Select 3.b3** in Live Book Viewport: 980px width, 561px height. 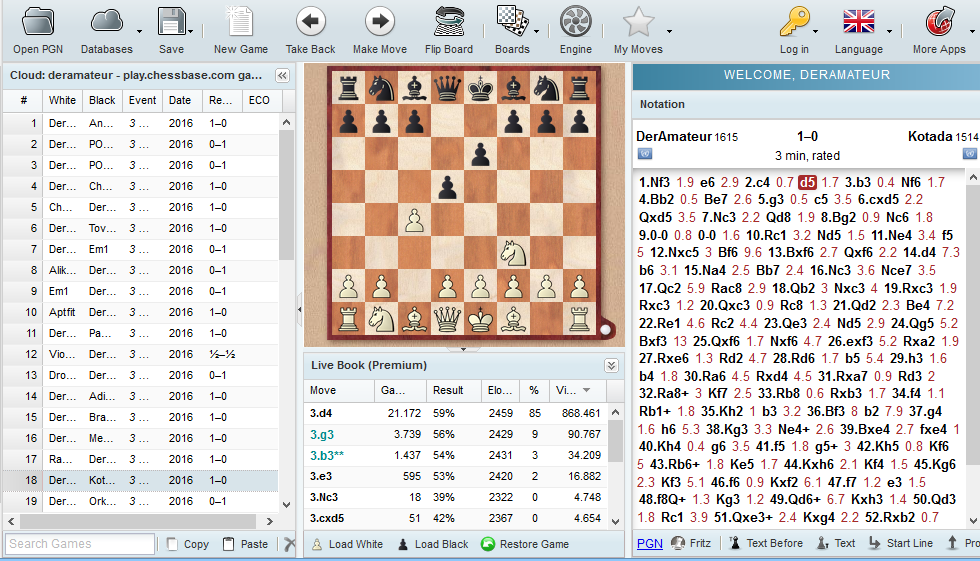tap(455, 455)
